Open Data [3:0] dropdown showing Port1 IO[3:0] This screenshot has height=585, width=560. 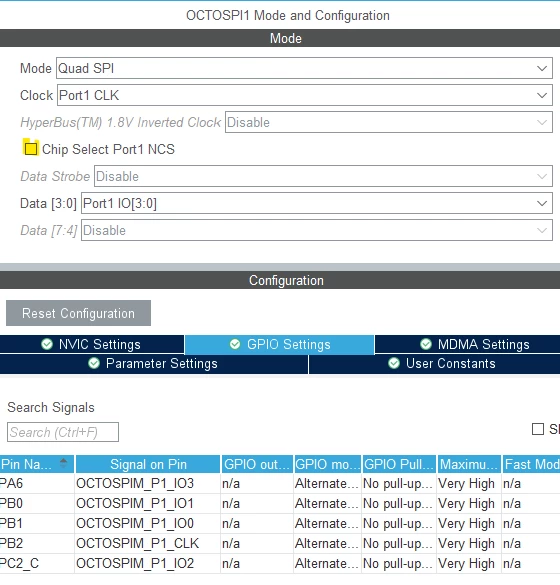pos(317,203)
